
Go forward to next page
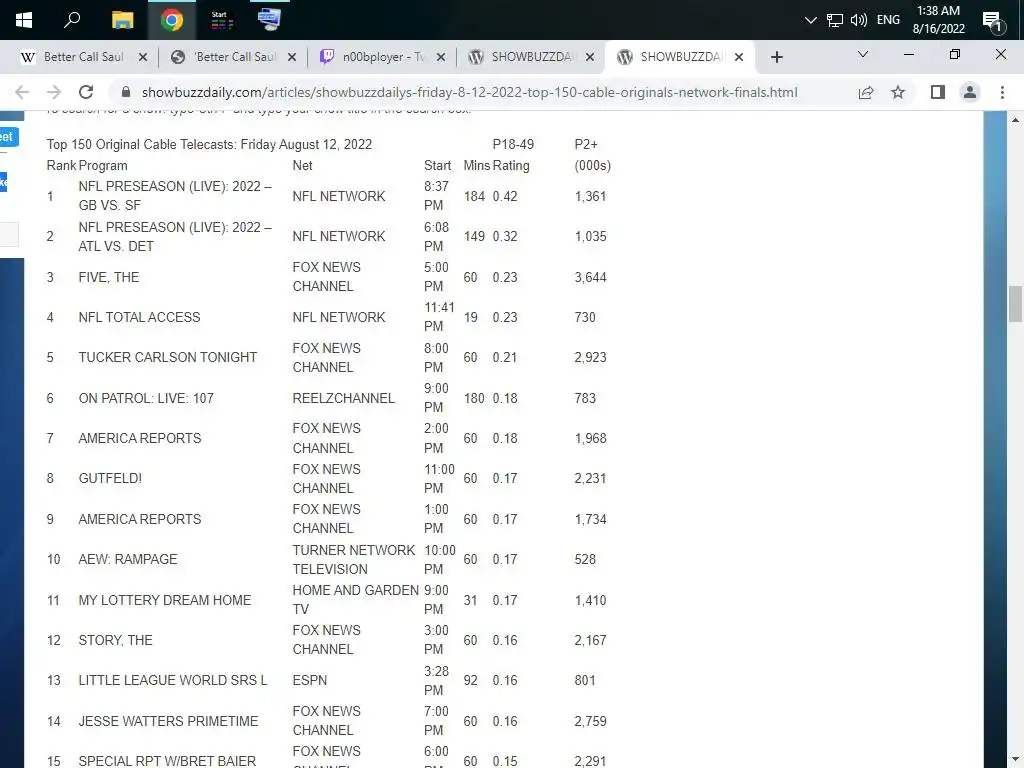[54, 92]
